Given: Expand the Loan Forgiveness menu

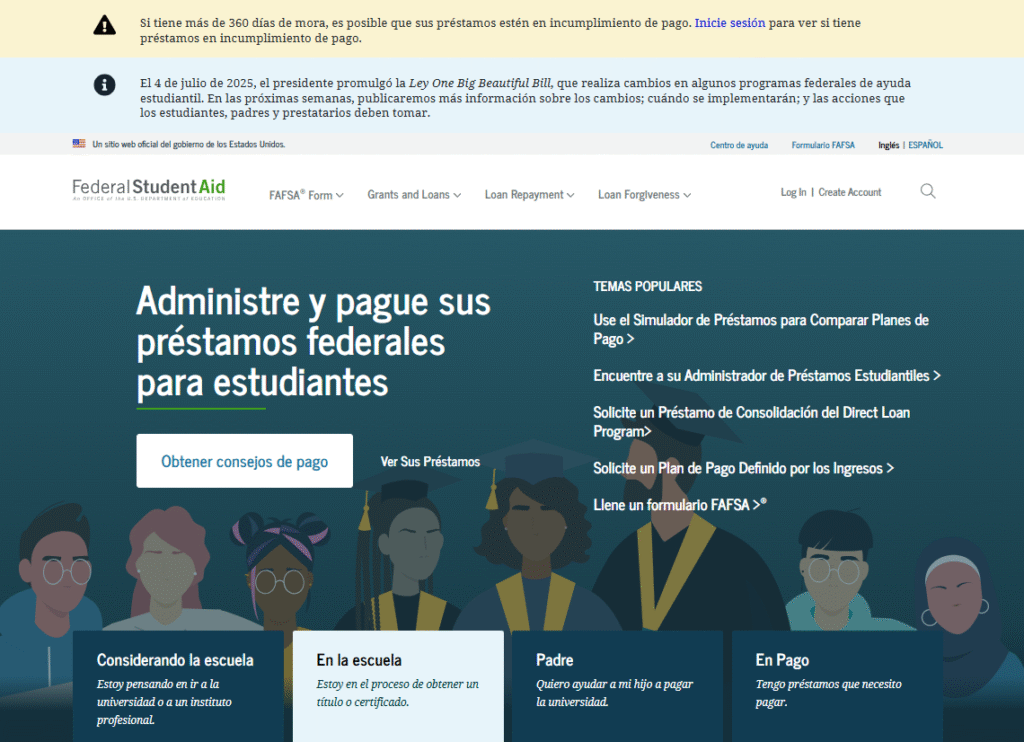Looking at the screenshot, I should (645, 195).
